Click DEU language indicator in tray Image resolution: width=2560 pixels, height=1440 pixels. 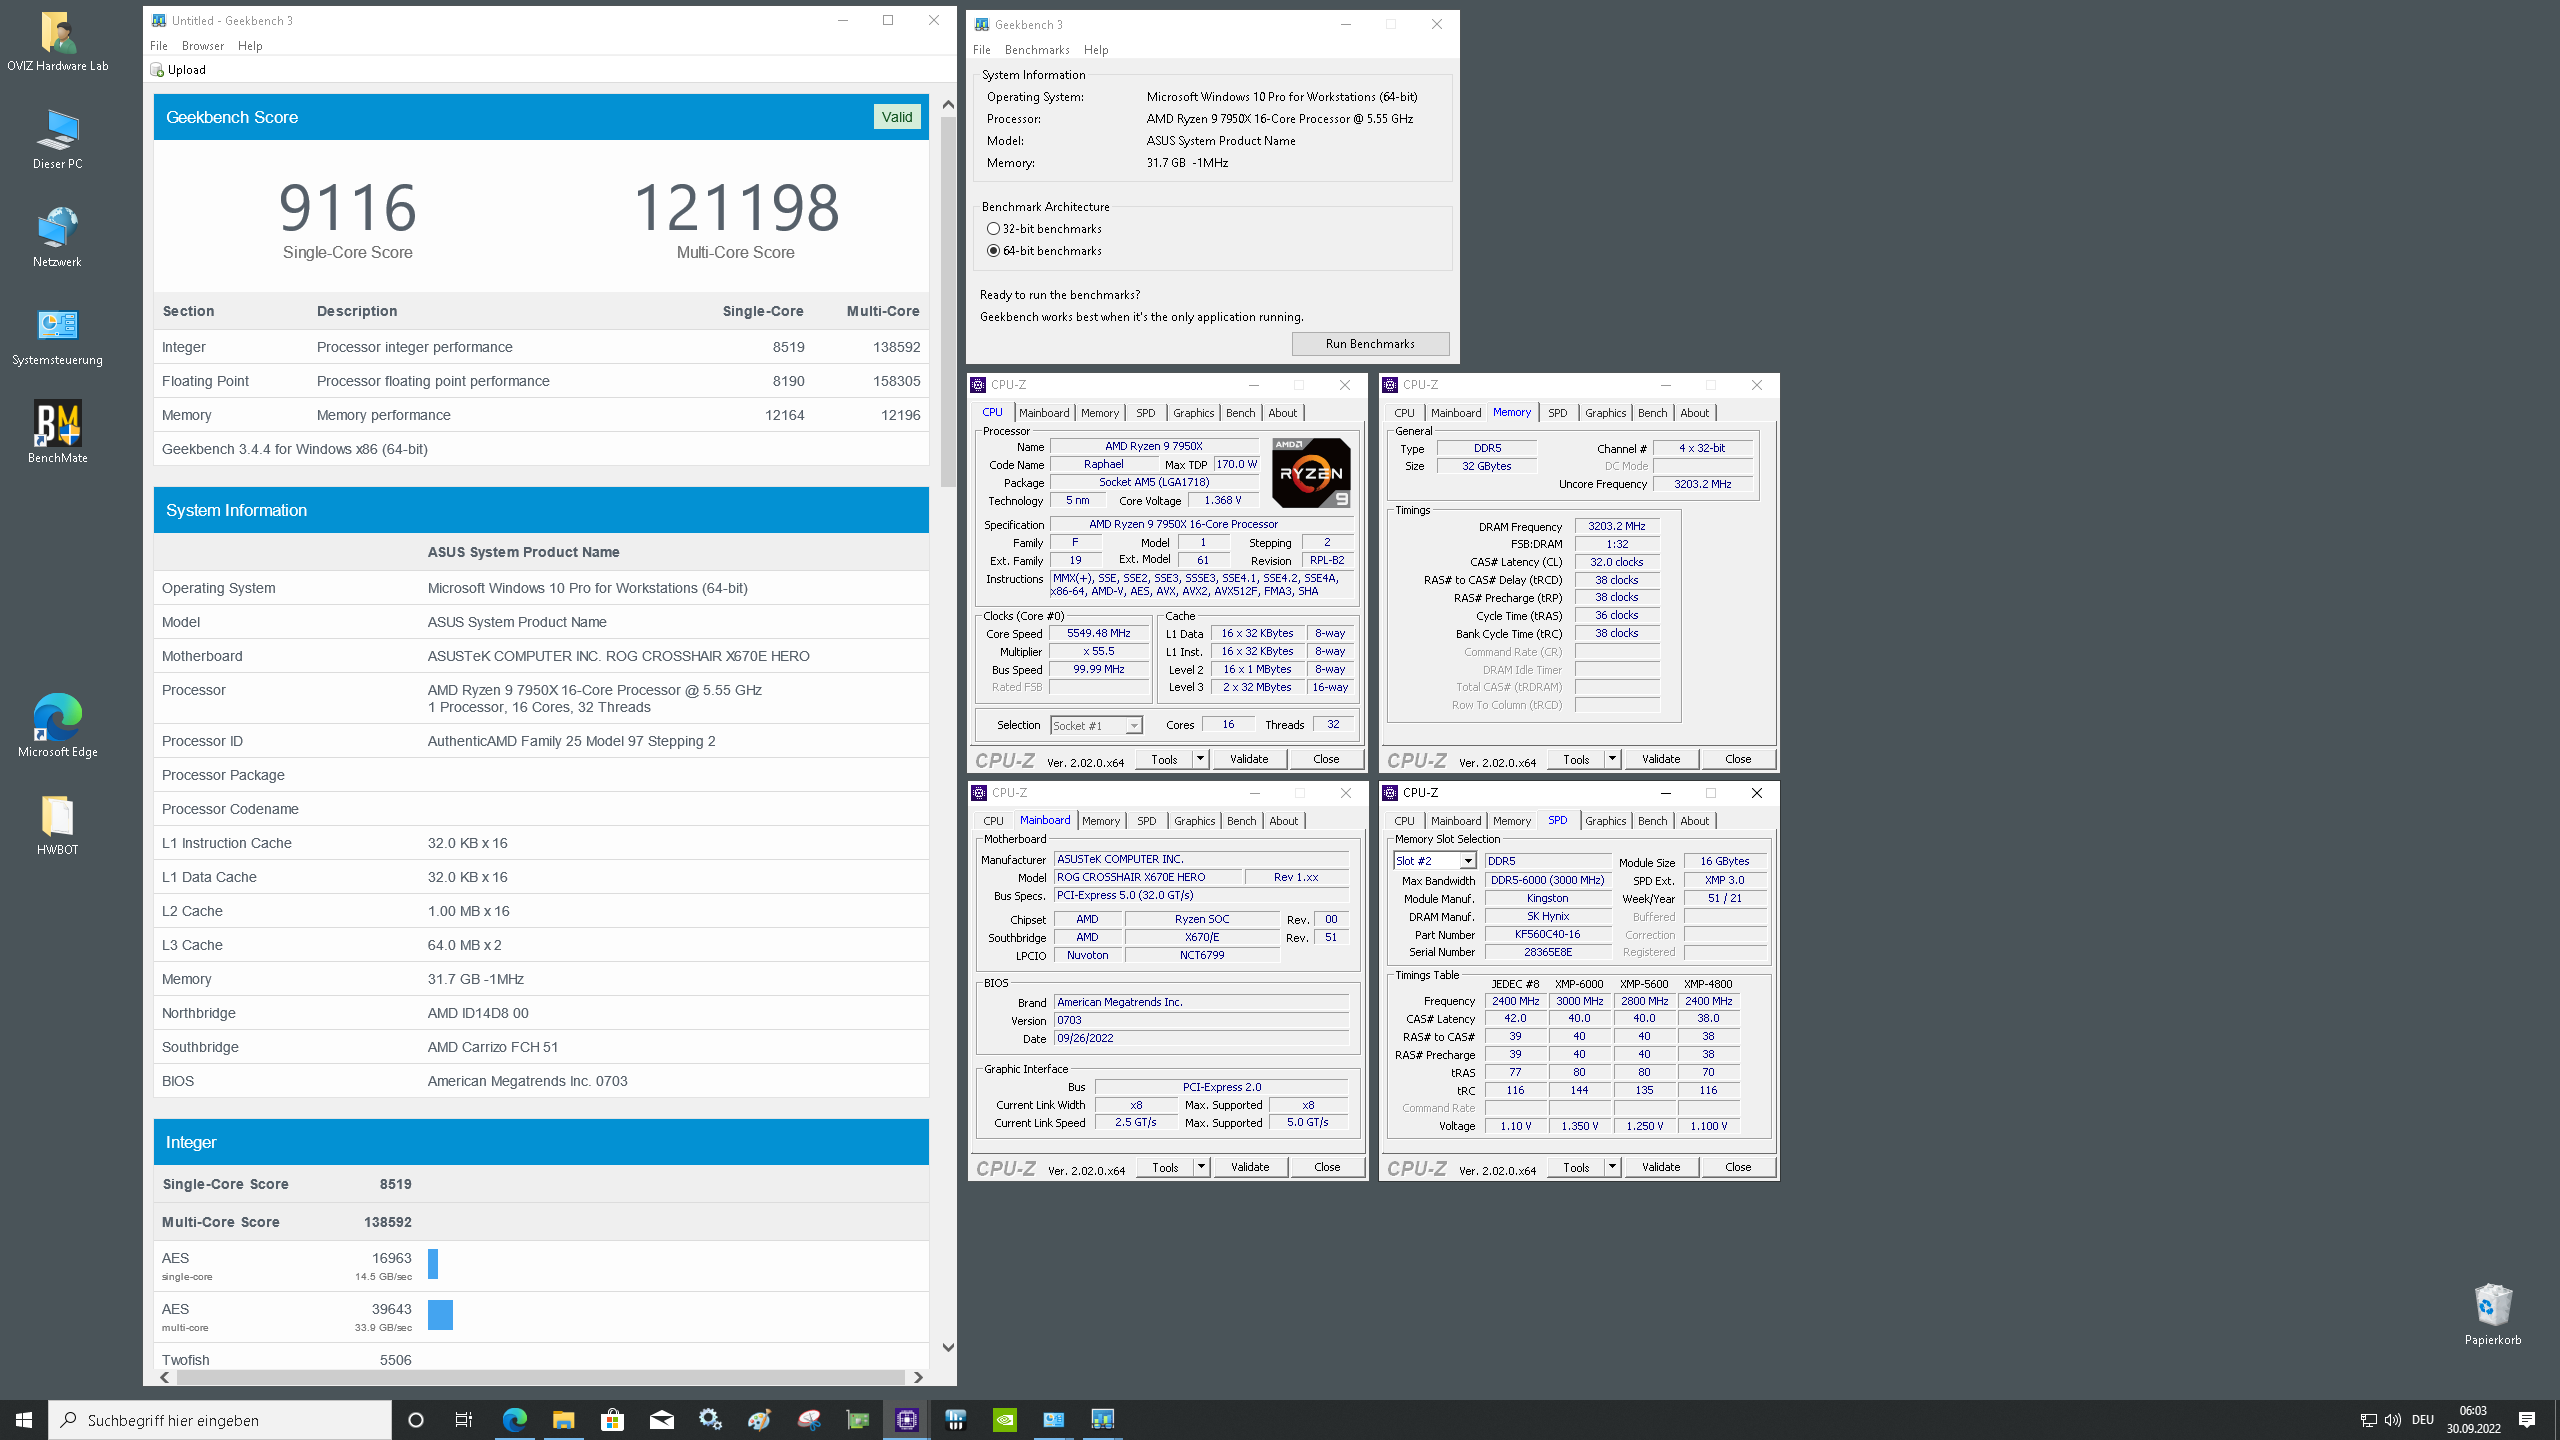[x=2422, y=1420]
